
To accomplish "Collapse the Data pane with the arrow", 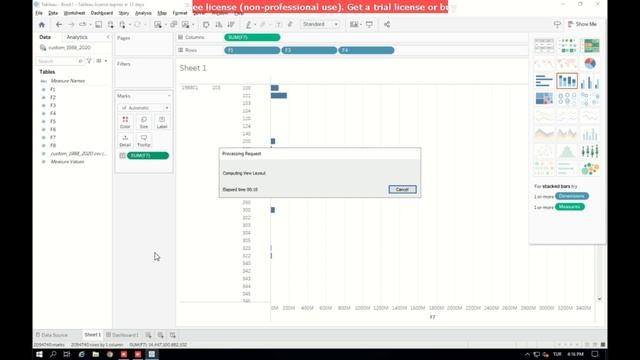I will coord(108,37).
